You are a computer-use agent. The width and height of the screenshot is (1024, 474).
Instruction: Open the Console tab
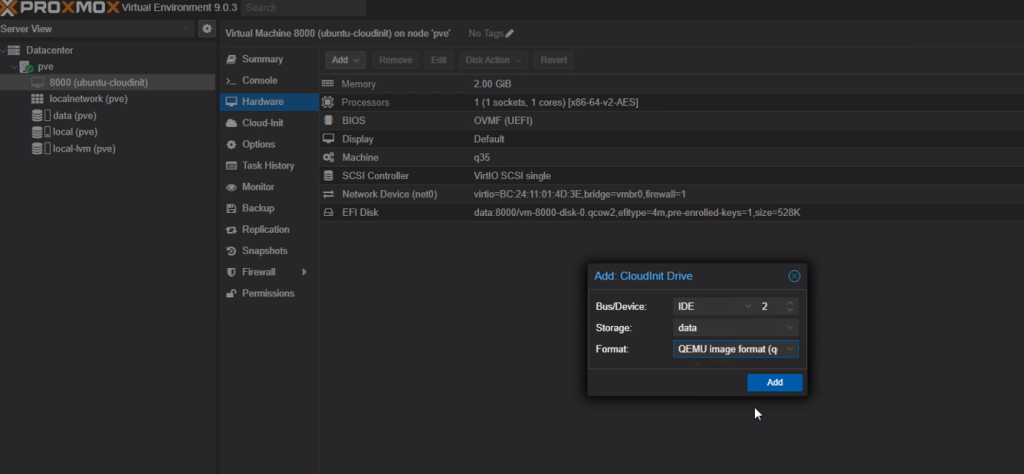259,80
